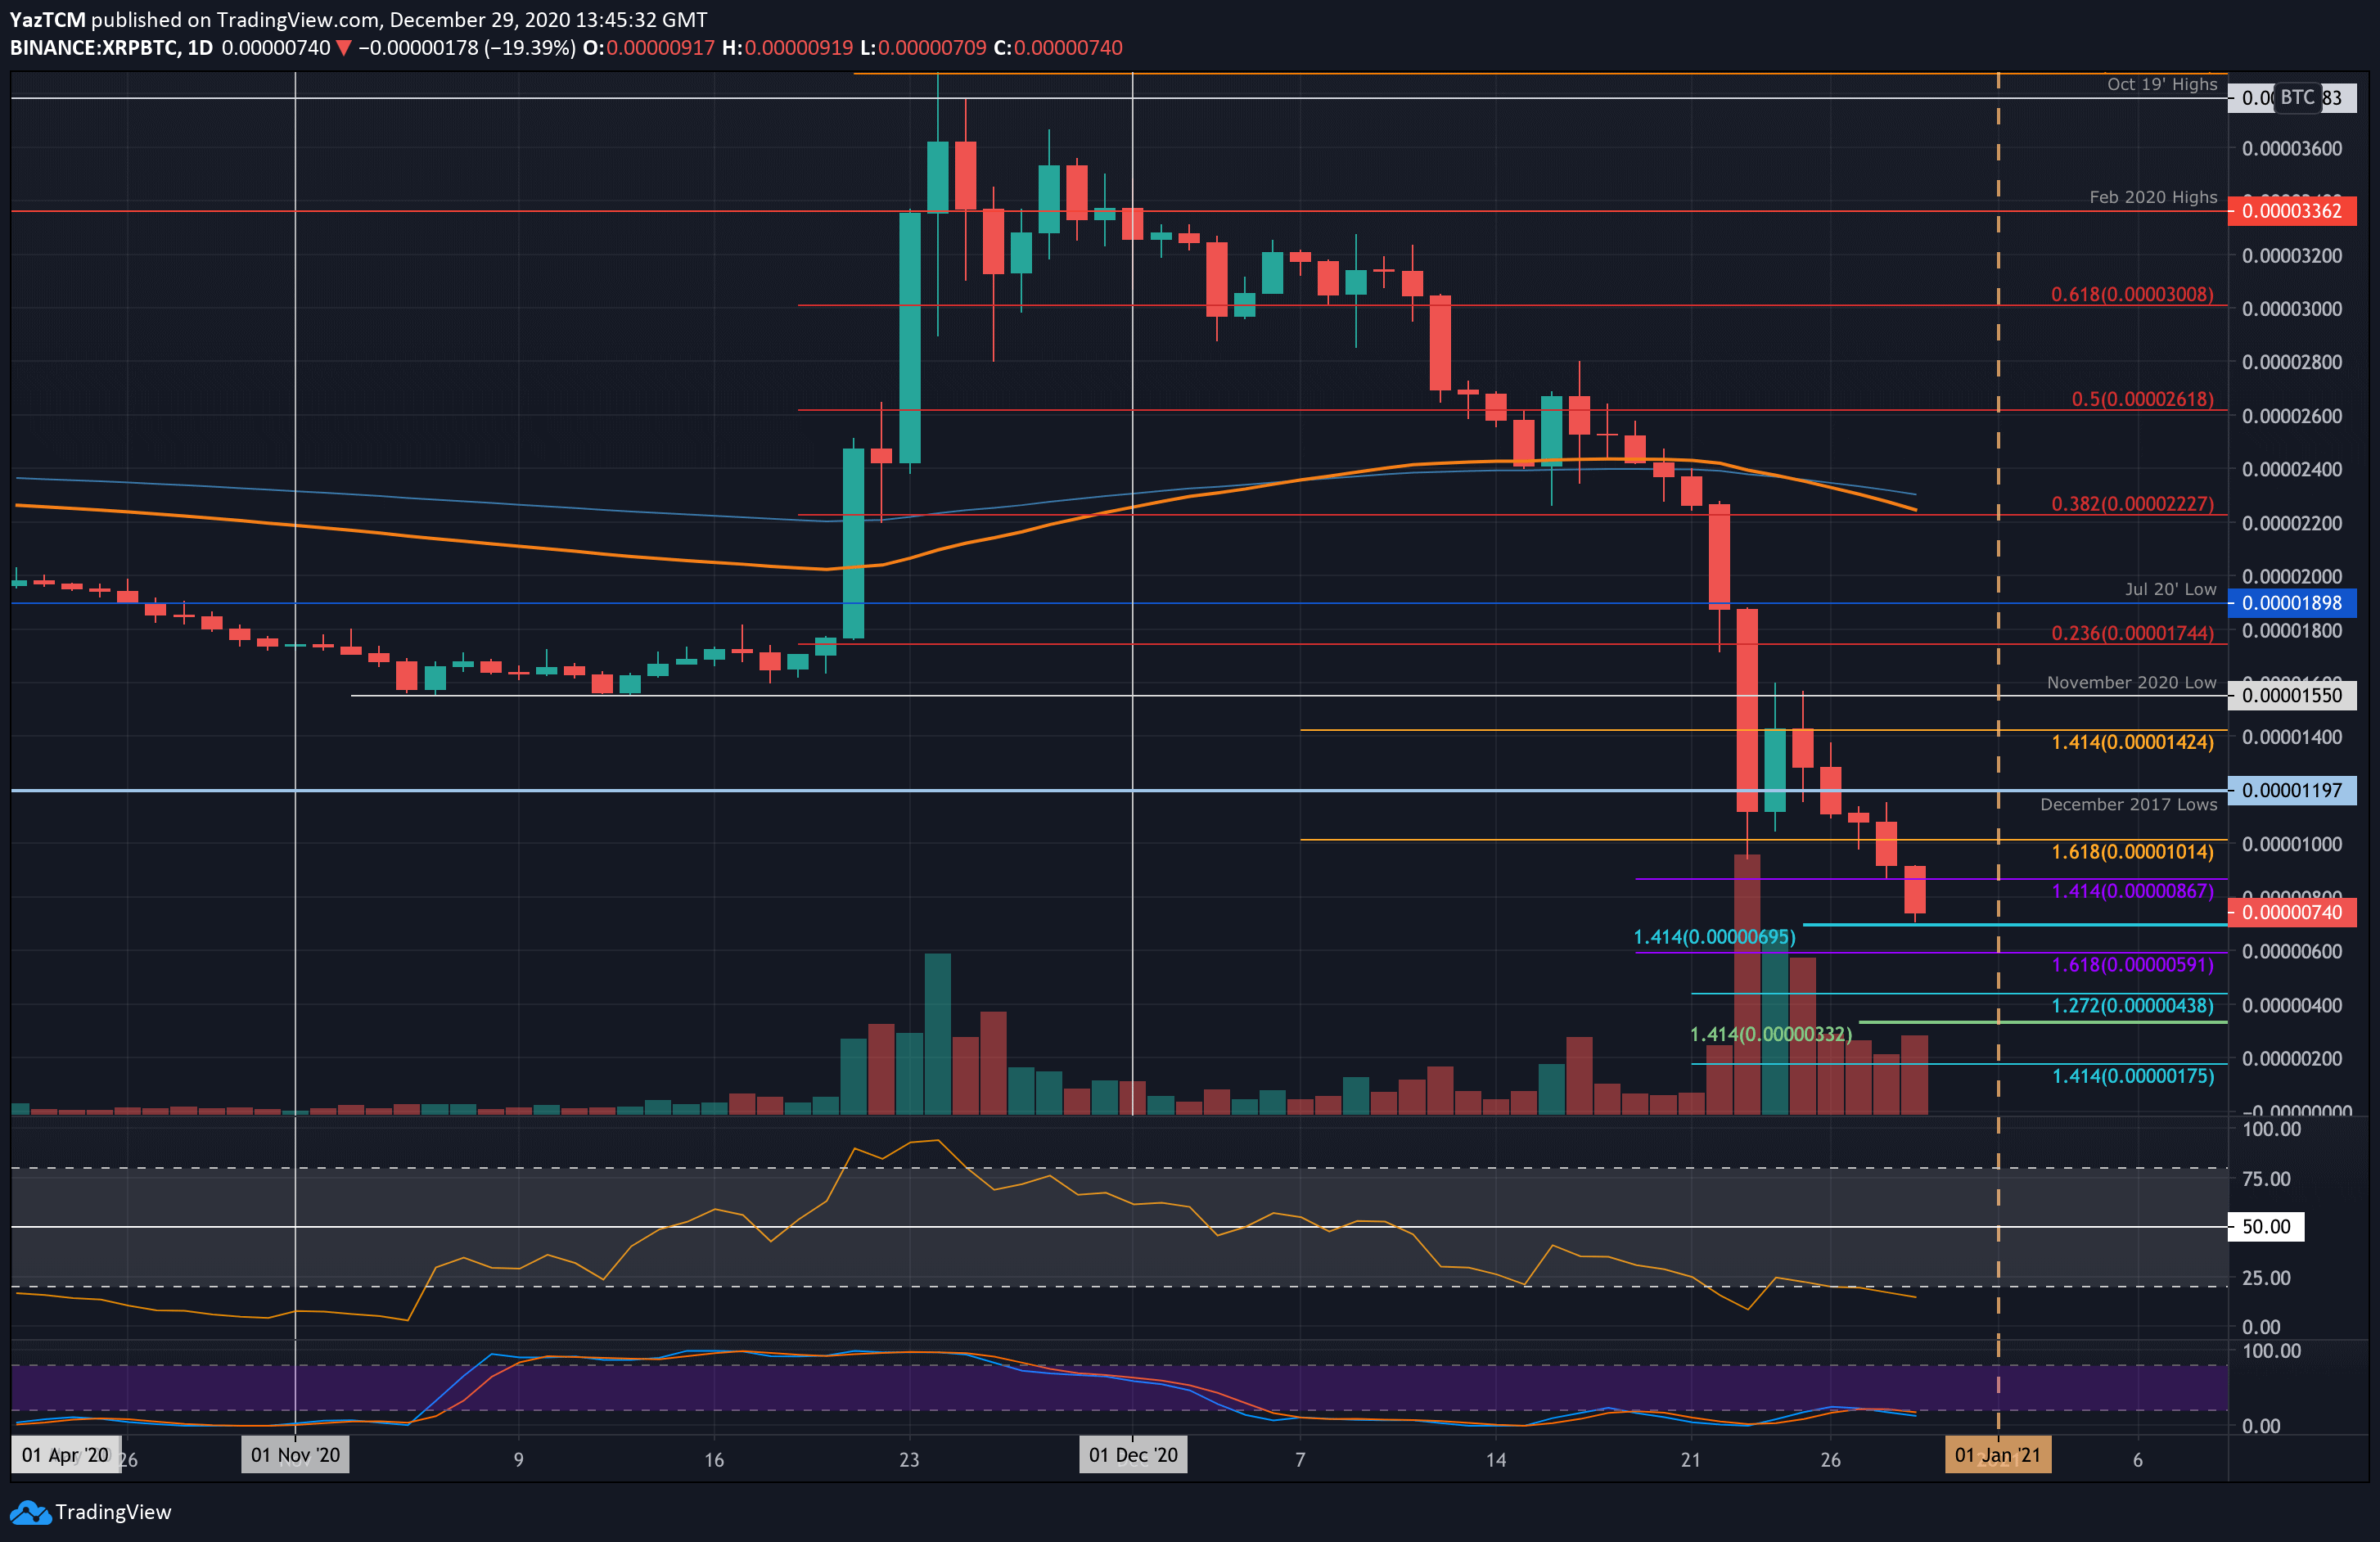Click the 01 Jan '21 orange date marker
This screenshot has width=2380, height=1542.
tap(1997, 1455)
